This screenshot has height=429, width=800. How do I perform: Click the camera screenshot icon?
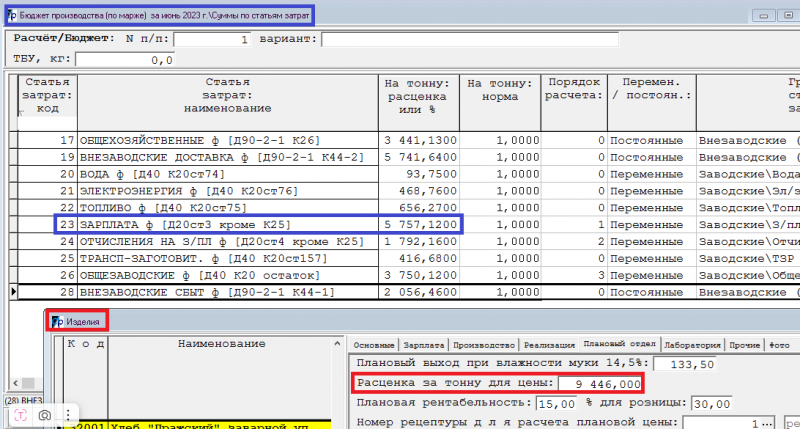45,414
